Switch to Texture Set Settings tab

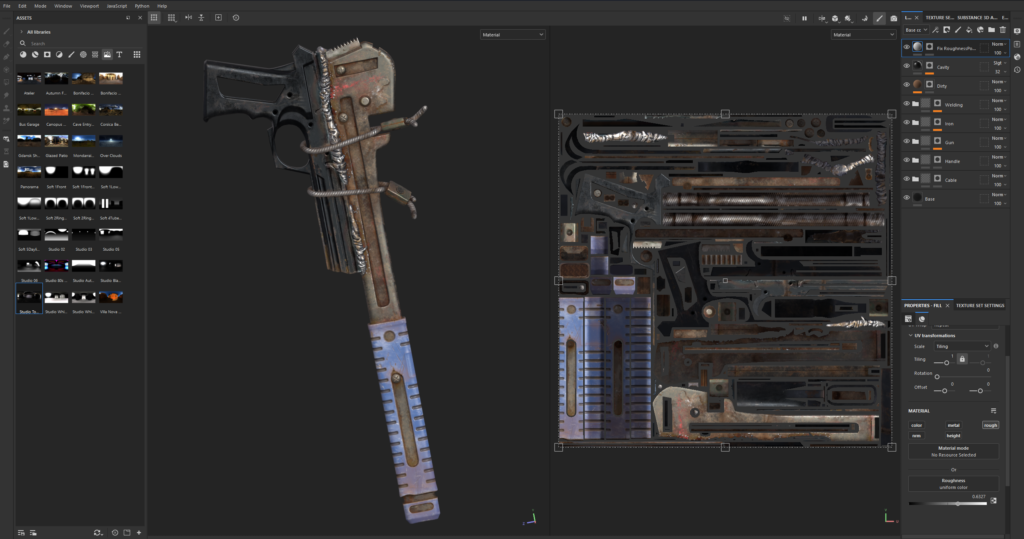point(980,305)
